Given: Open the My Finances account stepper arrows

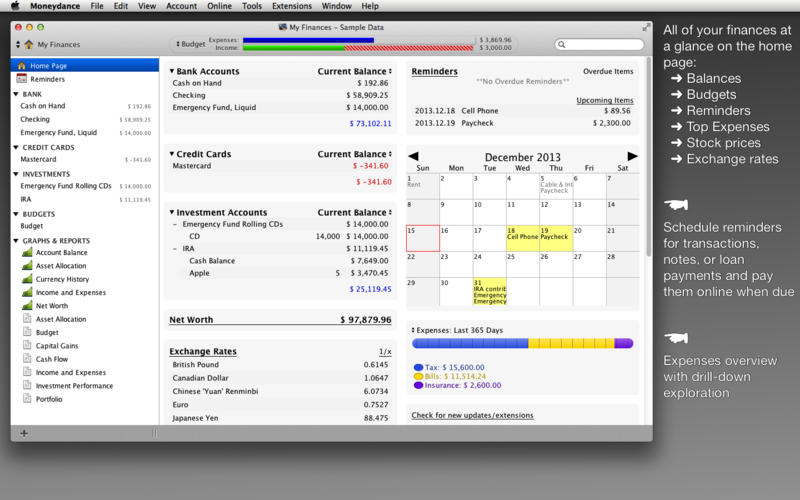Looking at the screenshot, I should [x=18, y=44].
